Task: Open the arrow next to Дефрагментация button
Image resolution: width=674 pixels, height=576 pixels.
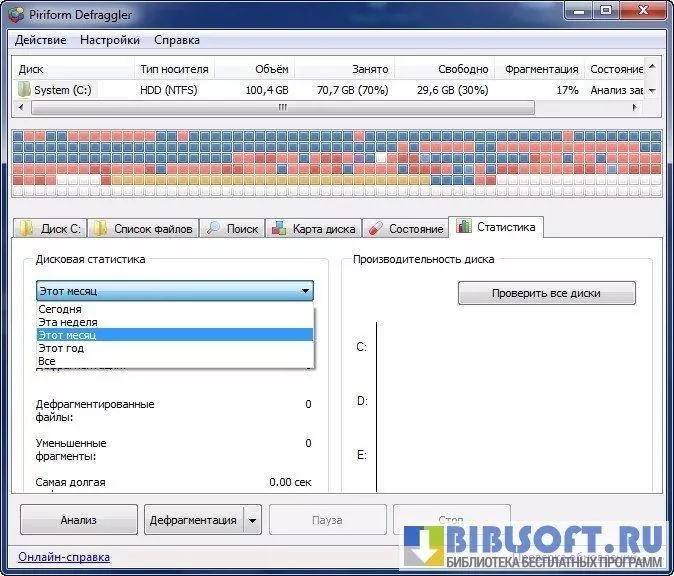Action: click(252, 520)
